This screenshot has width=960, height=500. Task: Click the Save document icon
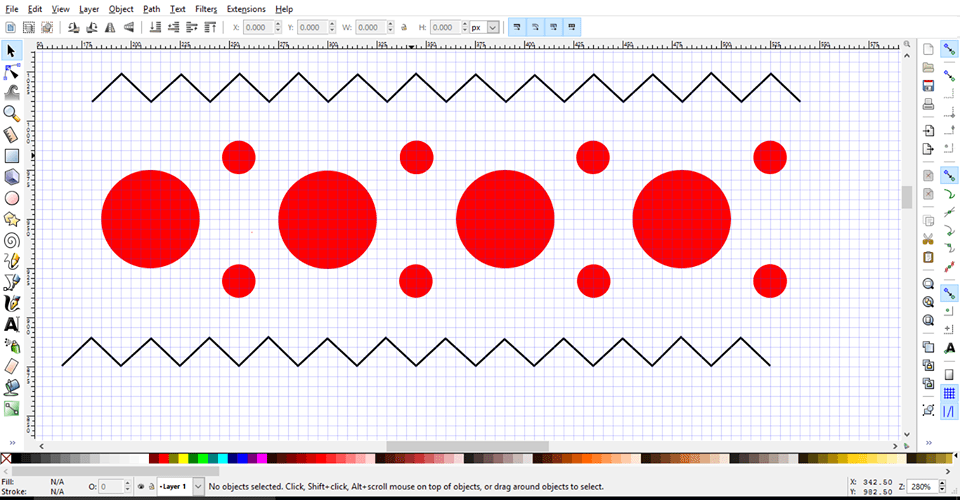pyautogui.click(x=928, y=86)
